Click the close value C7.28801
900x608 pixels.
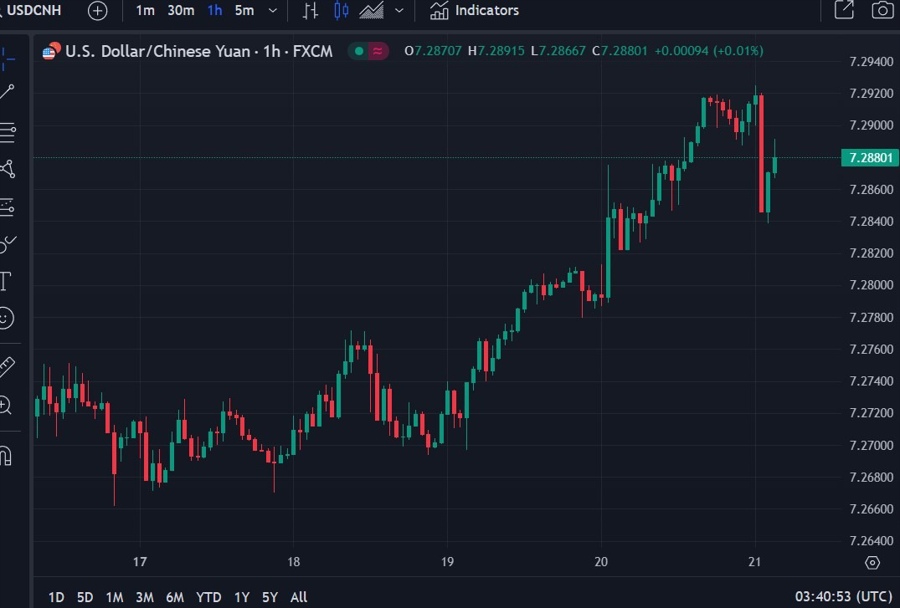click(620, 51)
